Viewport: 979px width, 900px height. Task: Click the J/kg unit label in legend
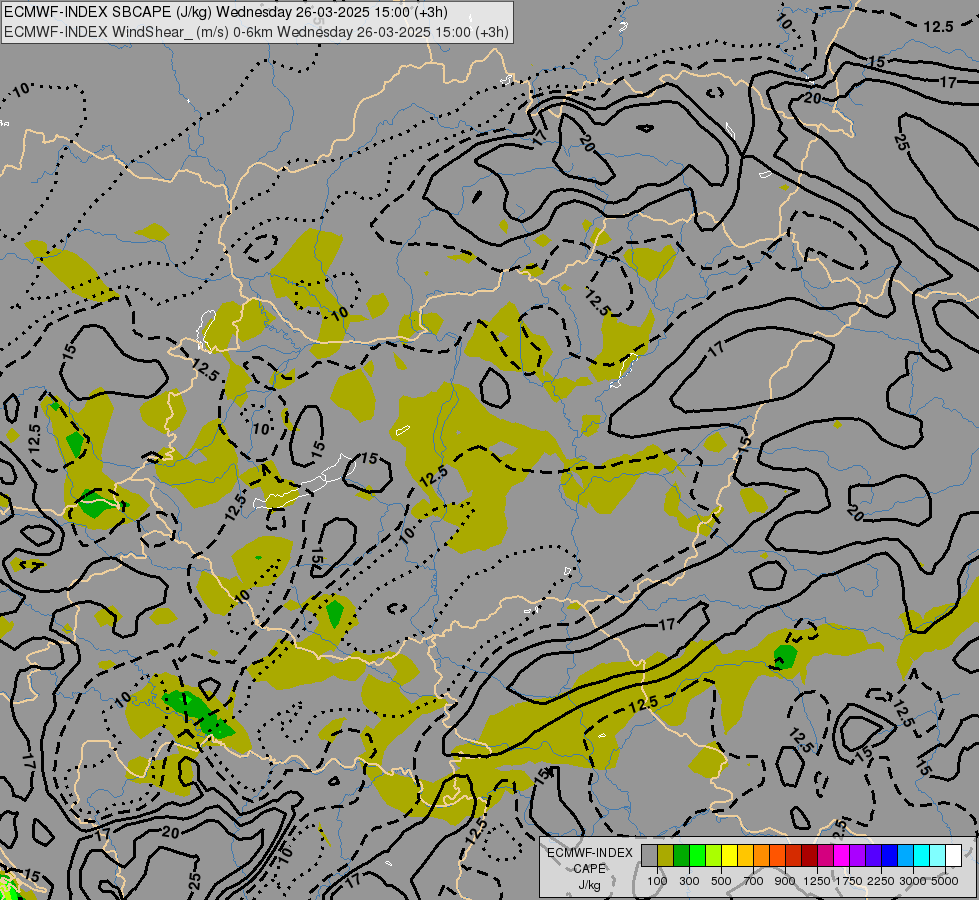[x=589, y=886]
